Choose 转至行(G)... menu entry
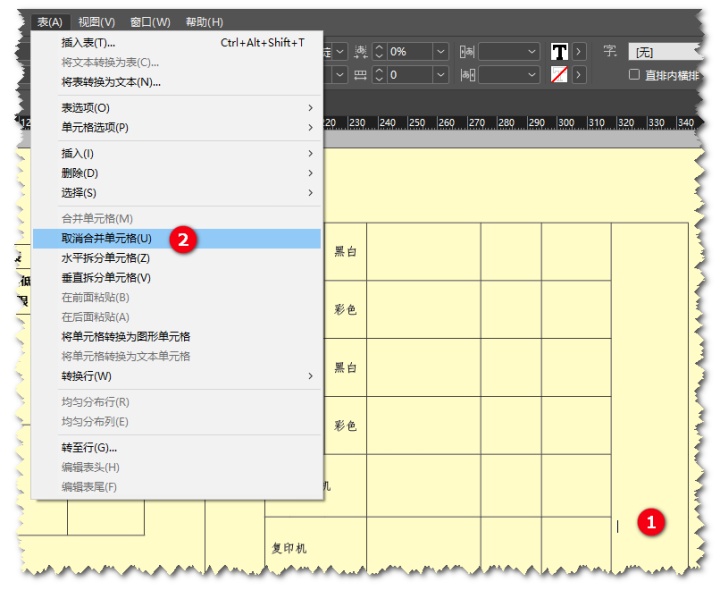The width and height of the screenshot is (720, 590). click(x=177, y=447)
